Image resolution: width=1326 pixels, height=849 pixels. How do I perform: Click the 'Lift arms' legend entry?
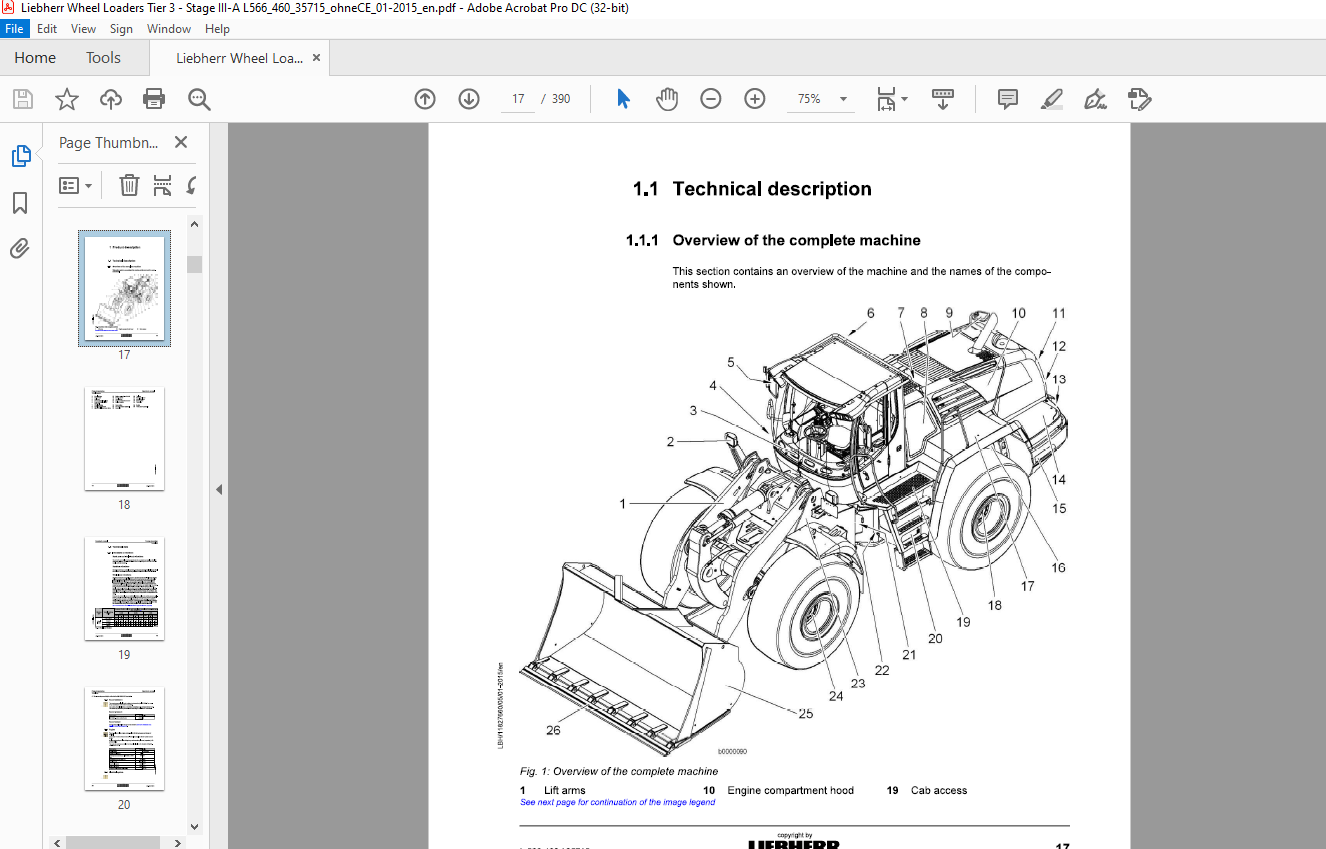[565, 790]
